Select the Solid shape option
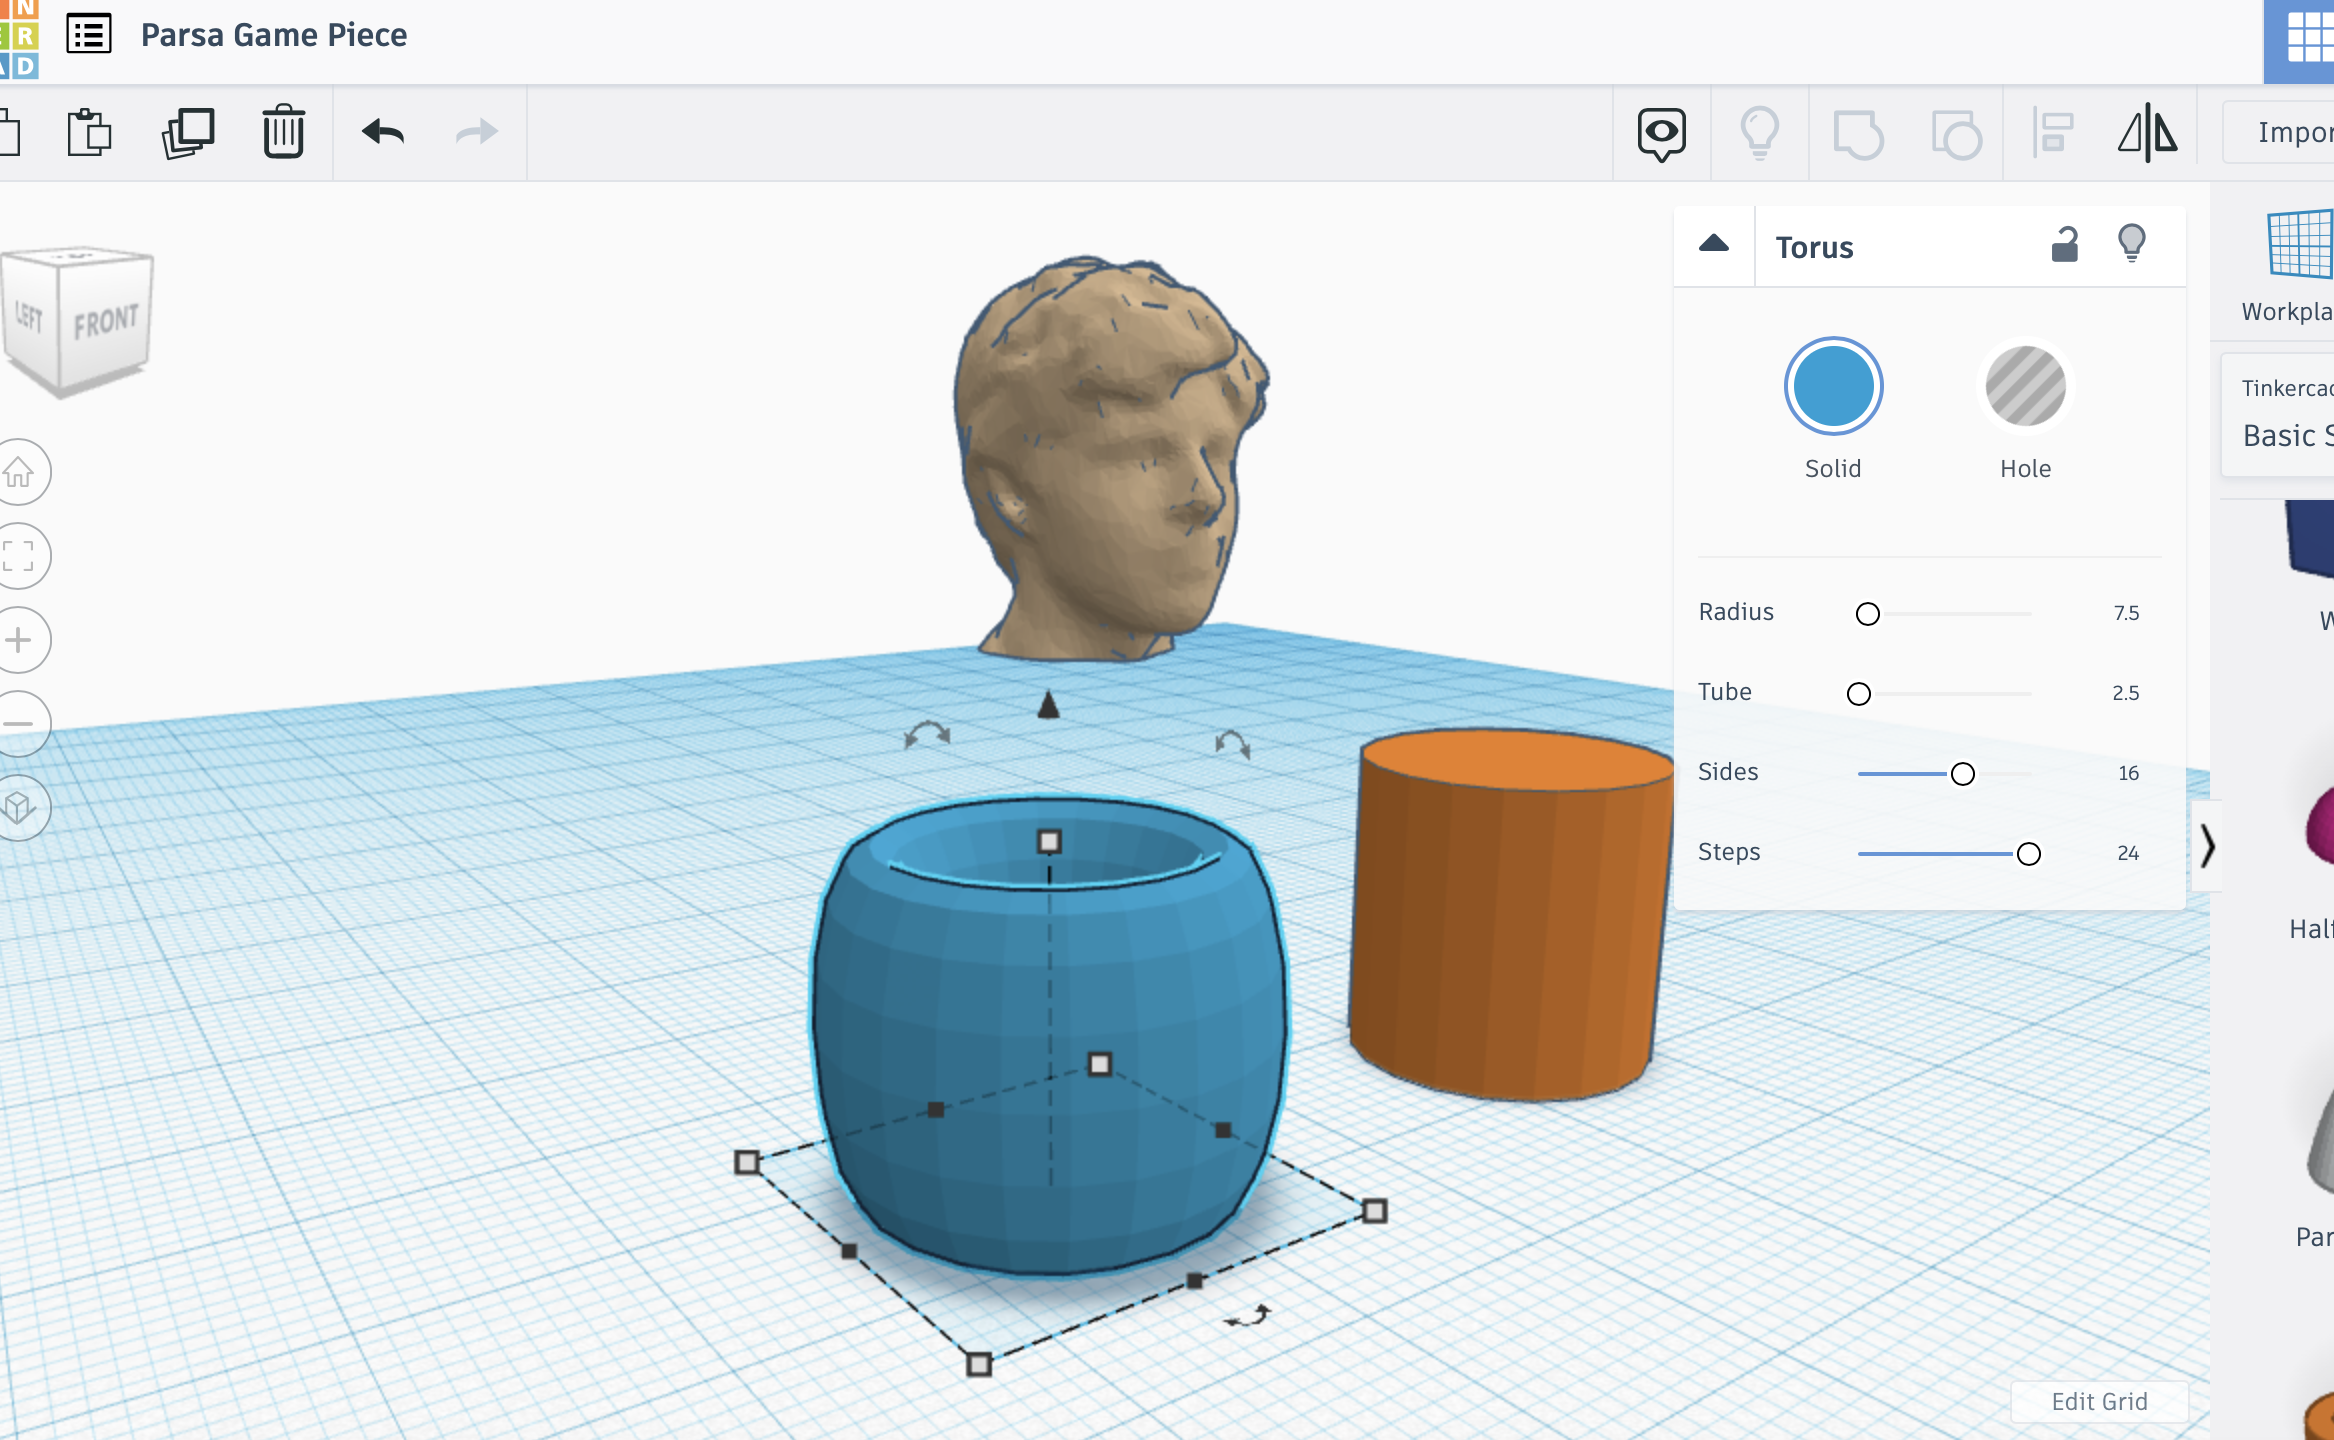 1833,387
